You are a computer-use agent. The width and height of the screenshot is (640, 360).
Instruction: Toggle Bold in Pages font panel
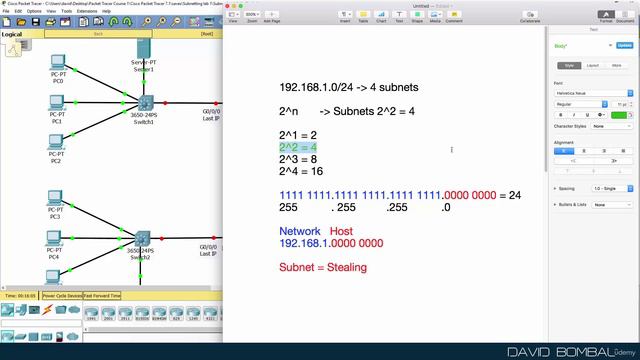561,115
